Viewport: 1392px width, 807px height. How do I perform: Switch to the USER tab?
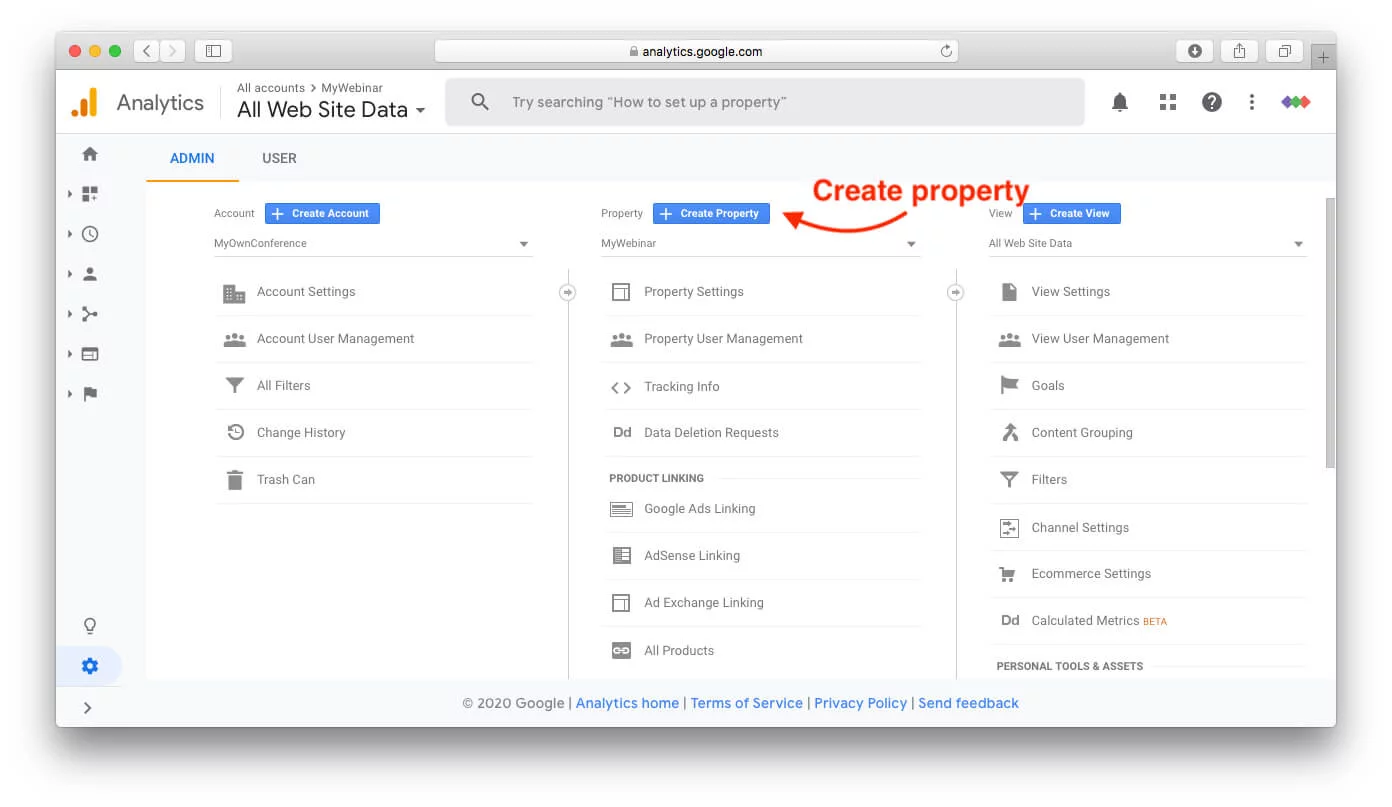(x=279, y=158)
